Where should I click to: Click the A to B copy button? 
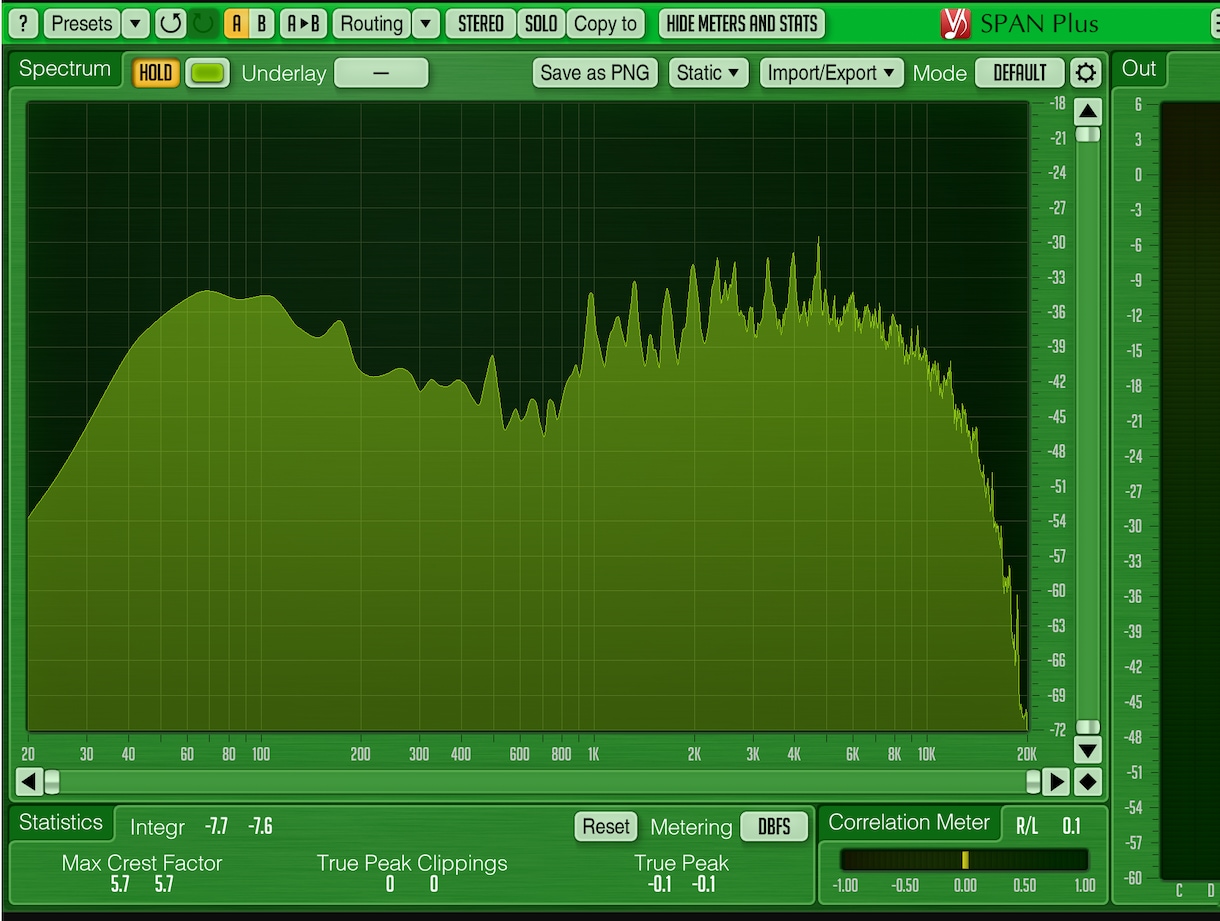click(303, 23)
